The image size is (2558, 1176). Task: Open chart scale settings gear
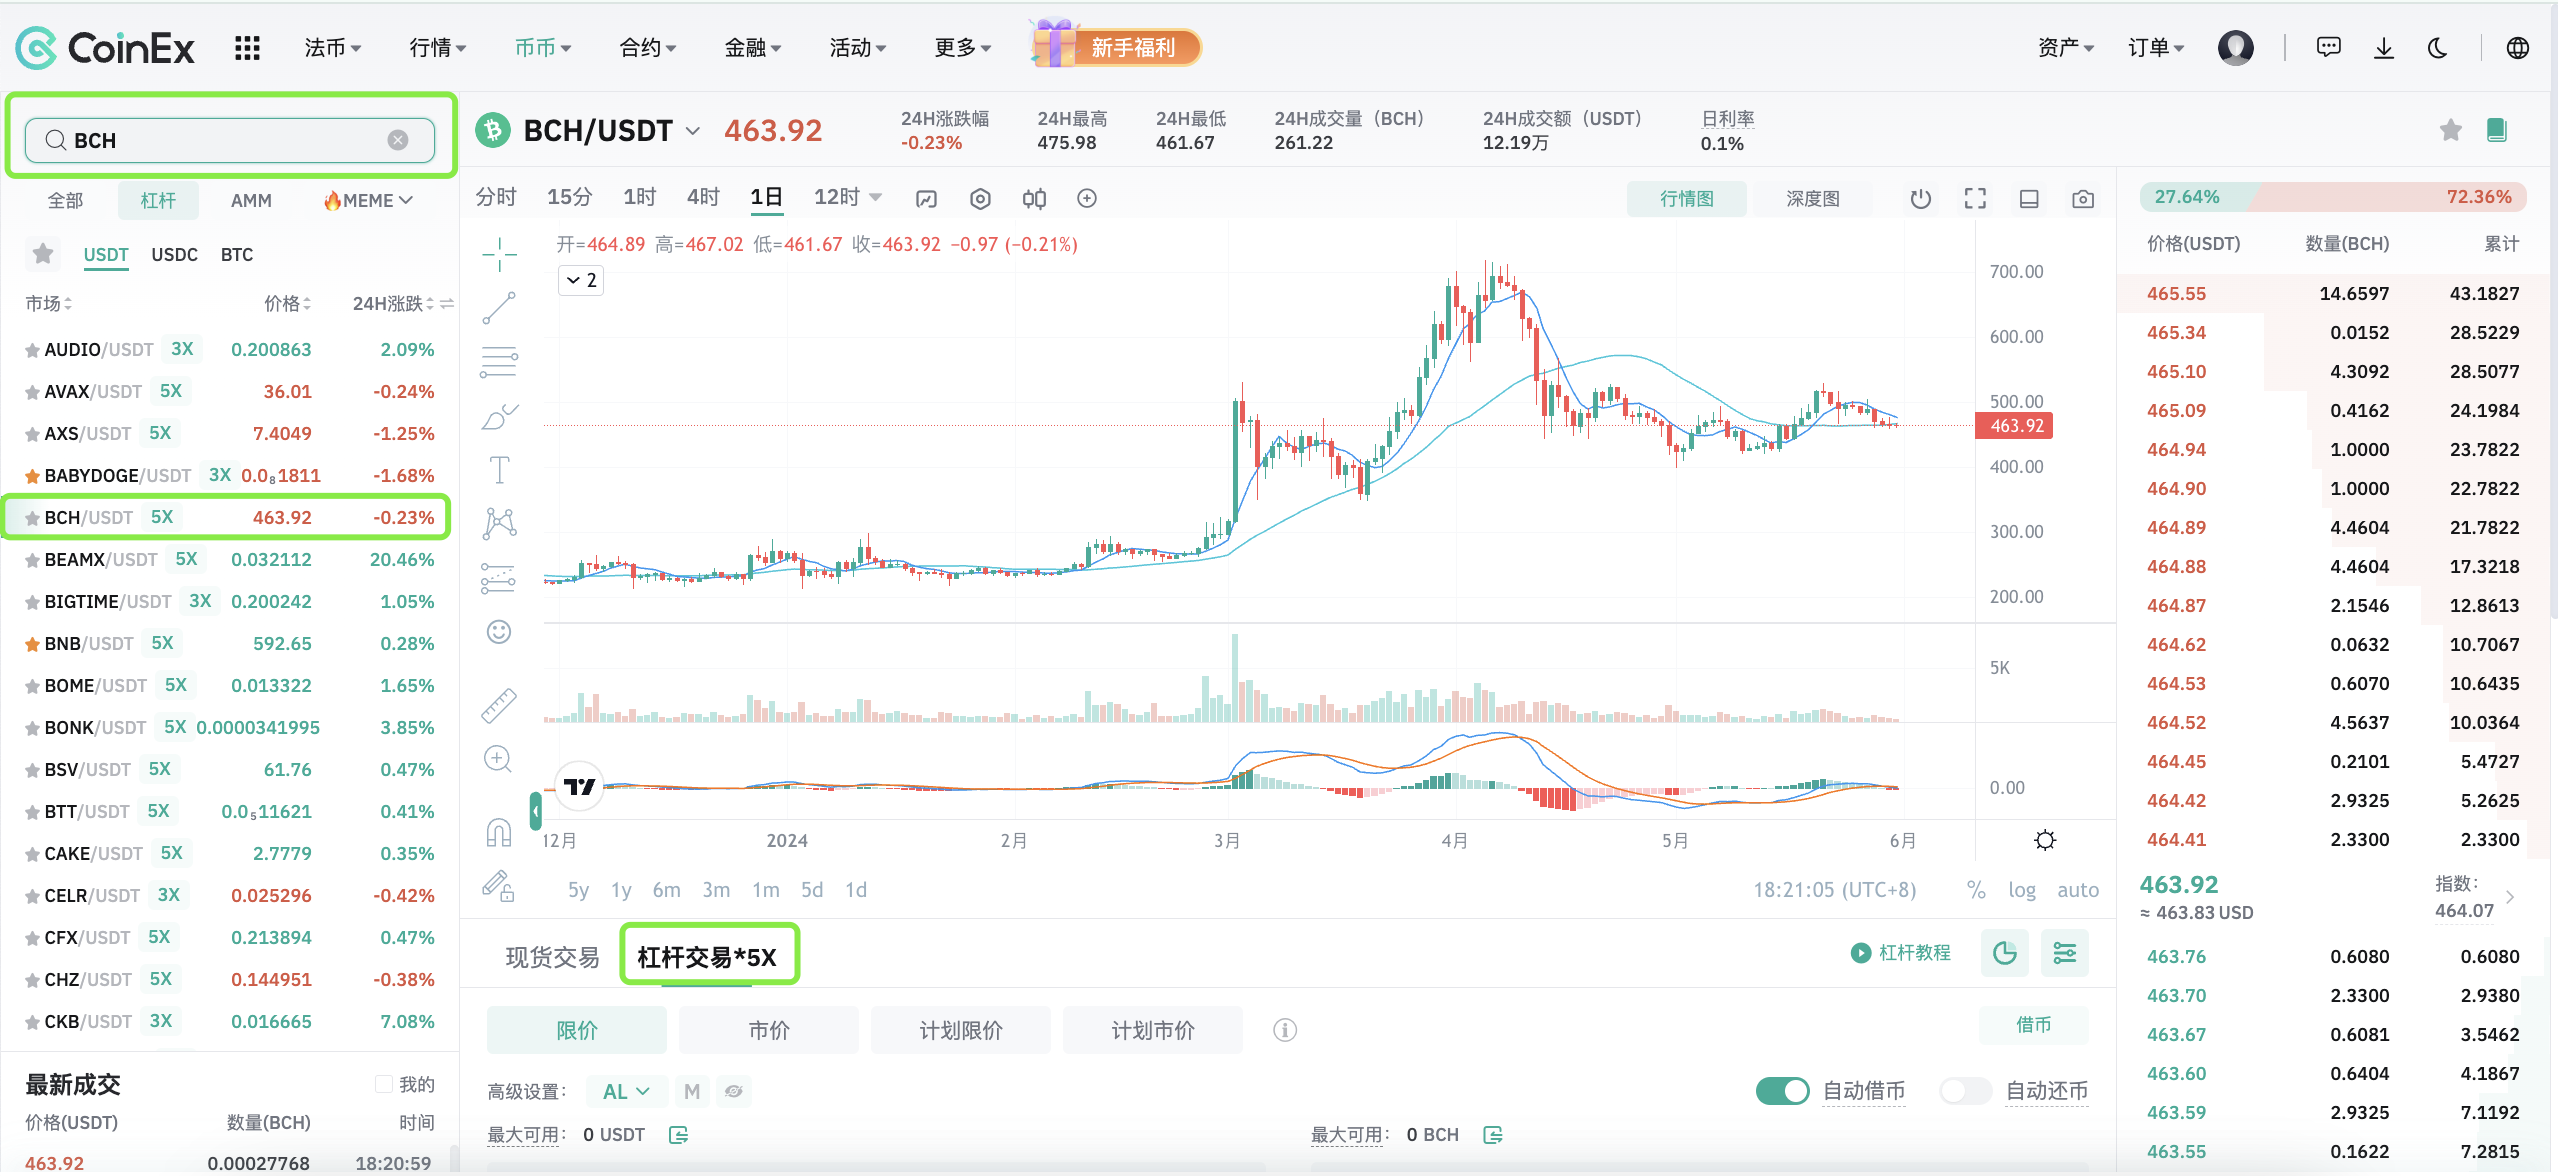pyautogui.click(x=2045, y=840)
